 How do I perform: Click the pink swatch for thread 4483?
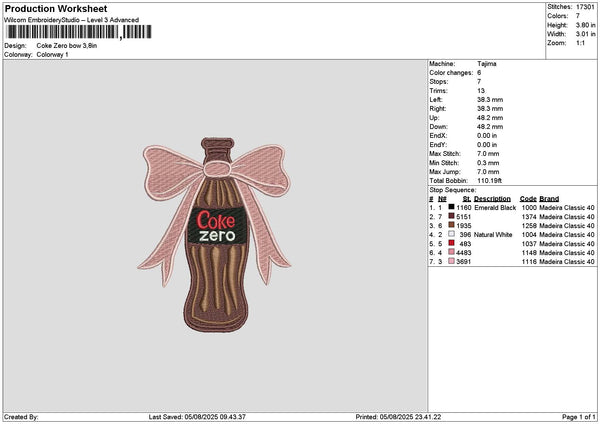(x=452, y=252)
